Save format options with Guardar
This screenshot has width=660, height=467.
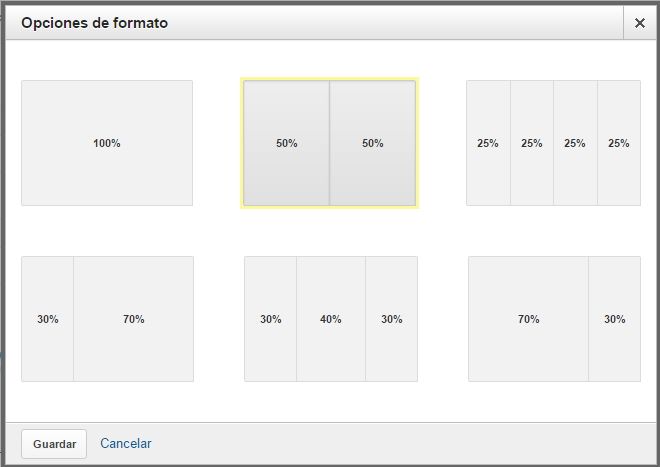click(x=54, y=444)
